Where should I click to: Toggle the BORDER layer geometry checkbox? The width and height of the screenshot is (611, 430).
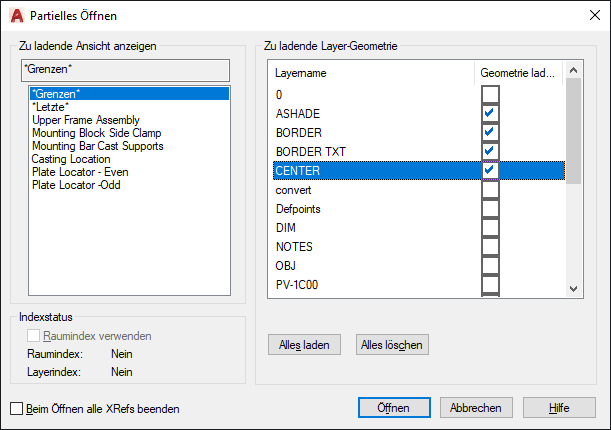[490, 132]
